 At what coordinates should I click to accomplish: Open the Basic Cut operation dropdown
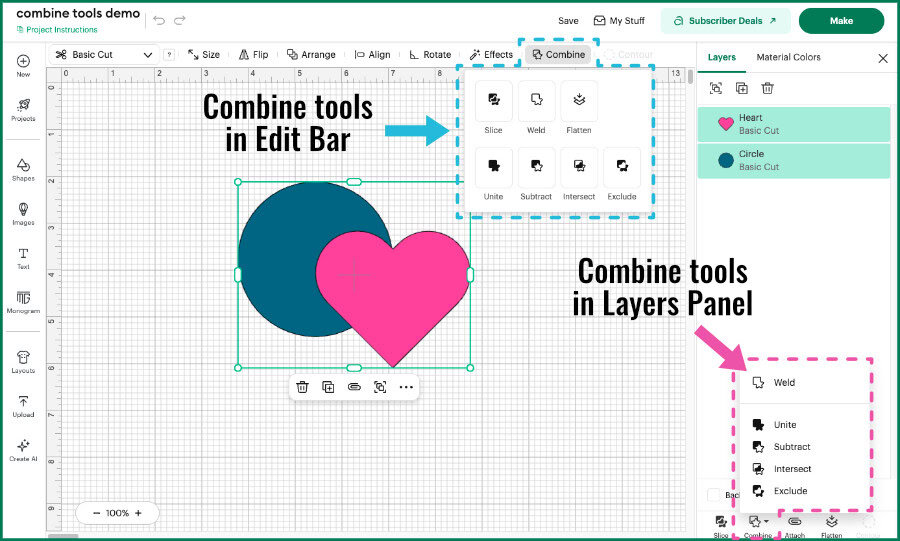tap(103, 55)
